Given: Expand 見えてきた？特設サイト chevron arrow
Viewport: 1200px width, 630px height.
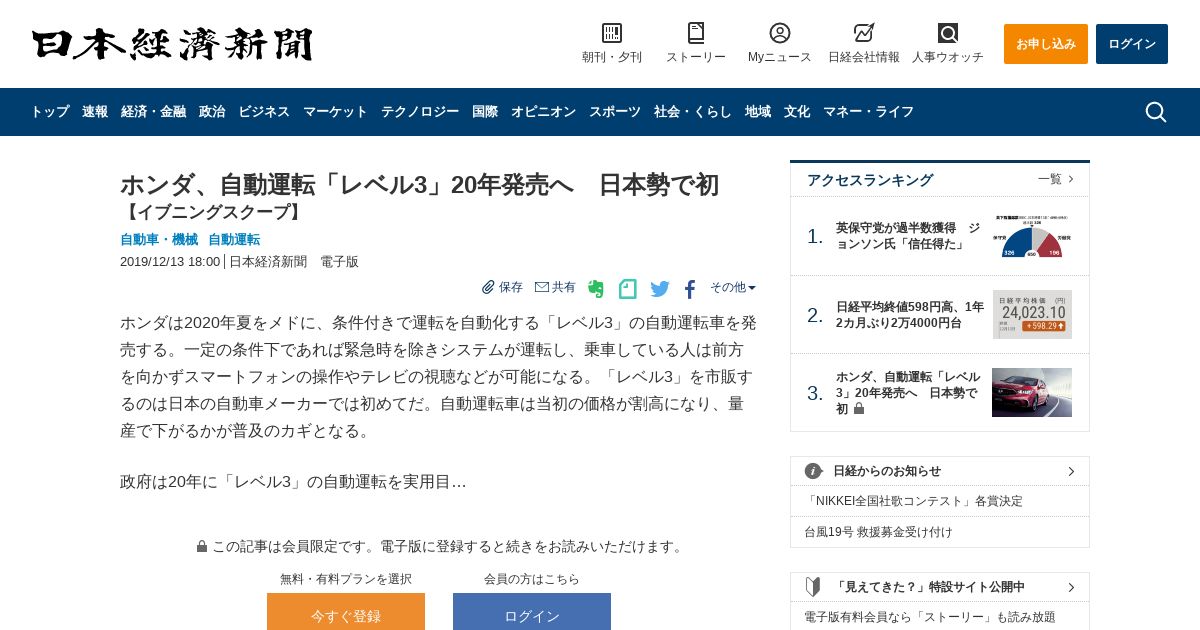Looking at the screenshot, I should pyautogui.click(x=1071, y=587).
